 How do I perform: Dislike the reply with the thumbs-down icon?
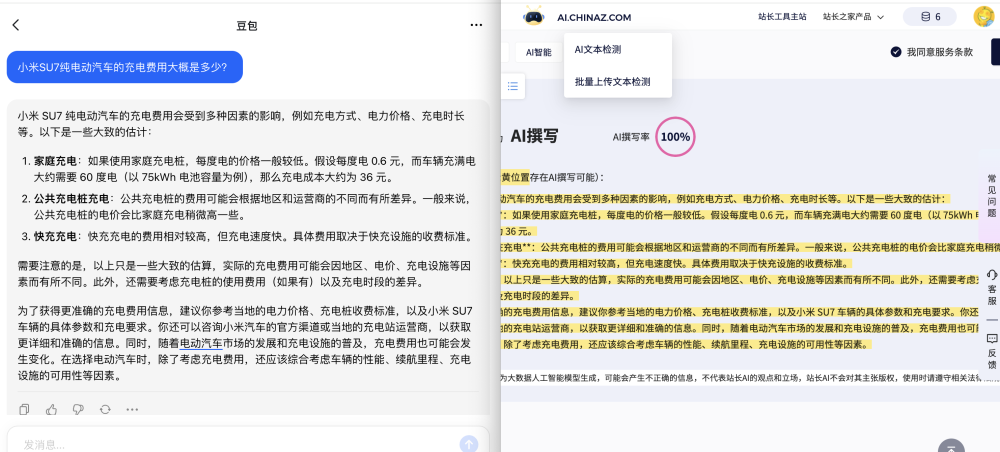[78, 409]
